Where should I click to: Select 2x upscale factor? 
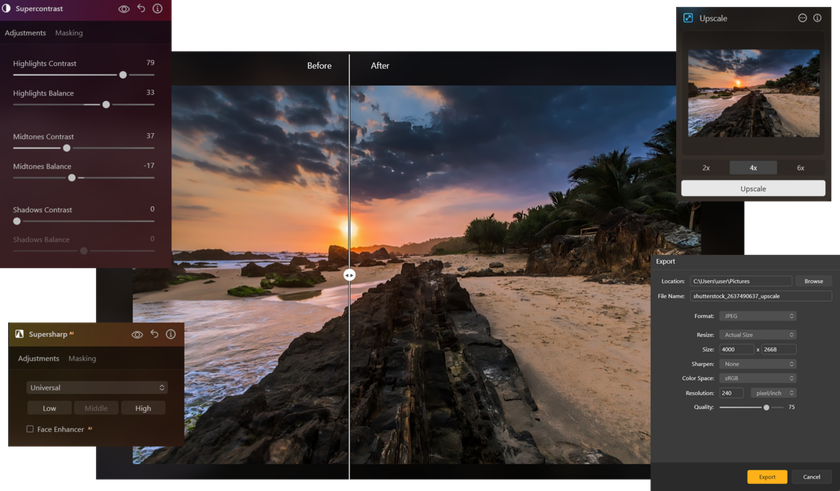point(706,168)
